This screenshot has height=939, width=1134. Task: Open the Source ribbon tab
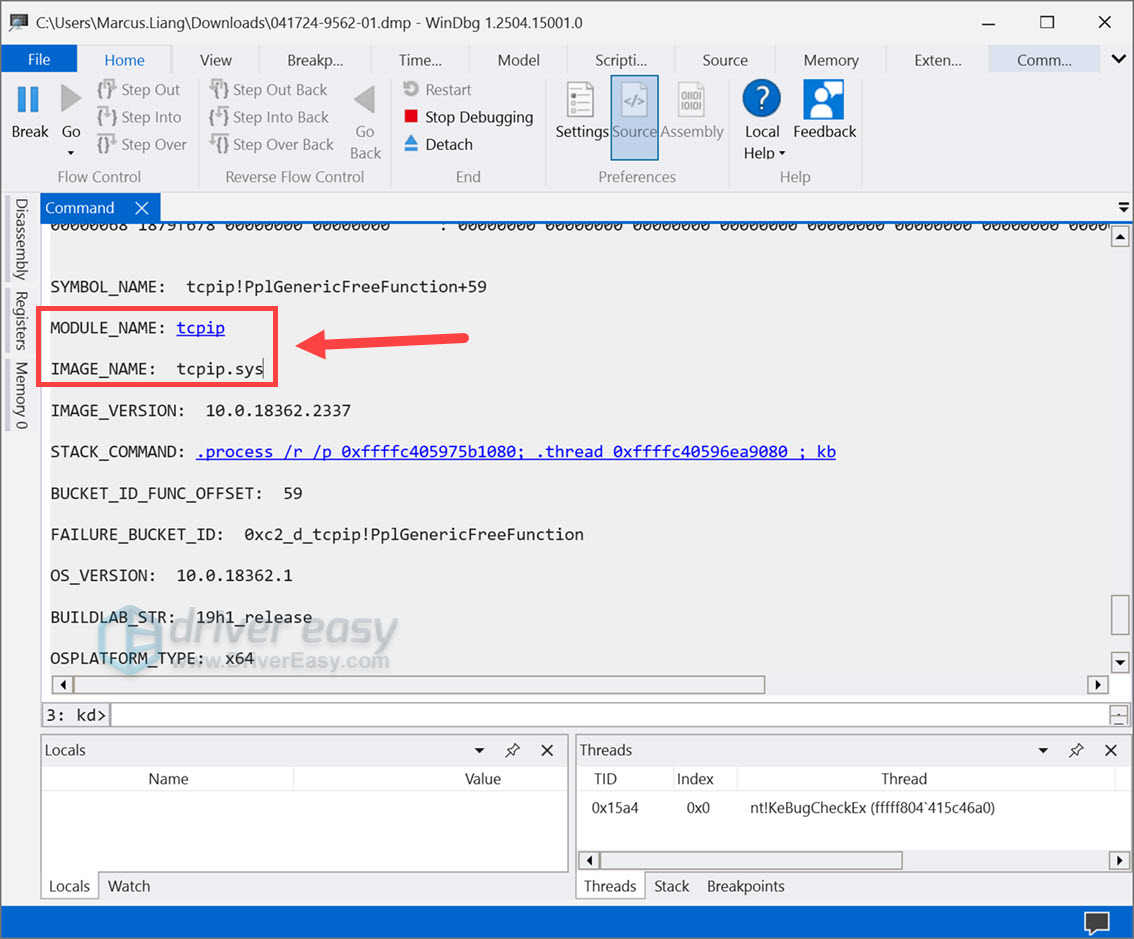725,60
